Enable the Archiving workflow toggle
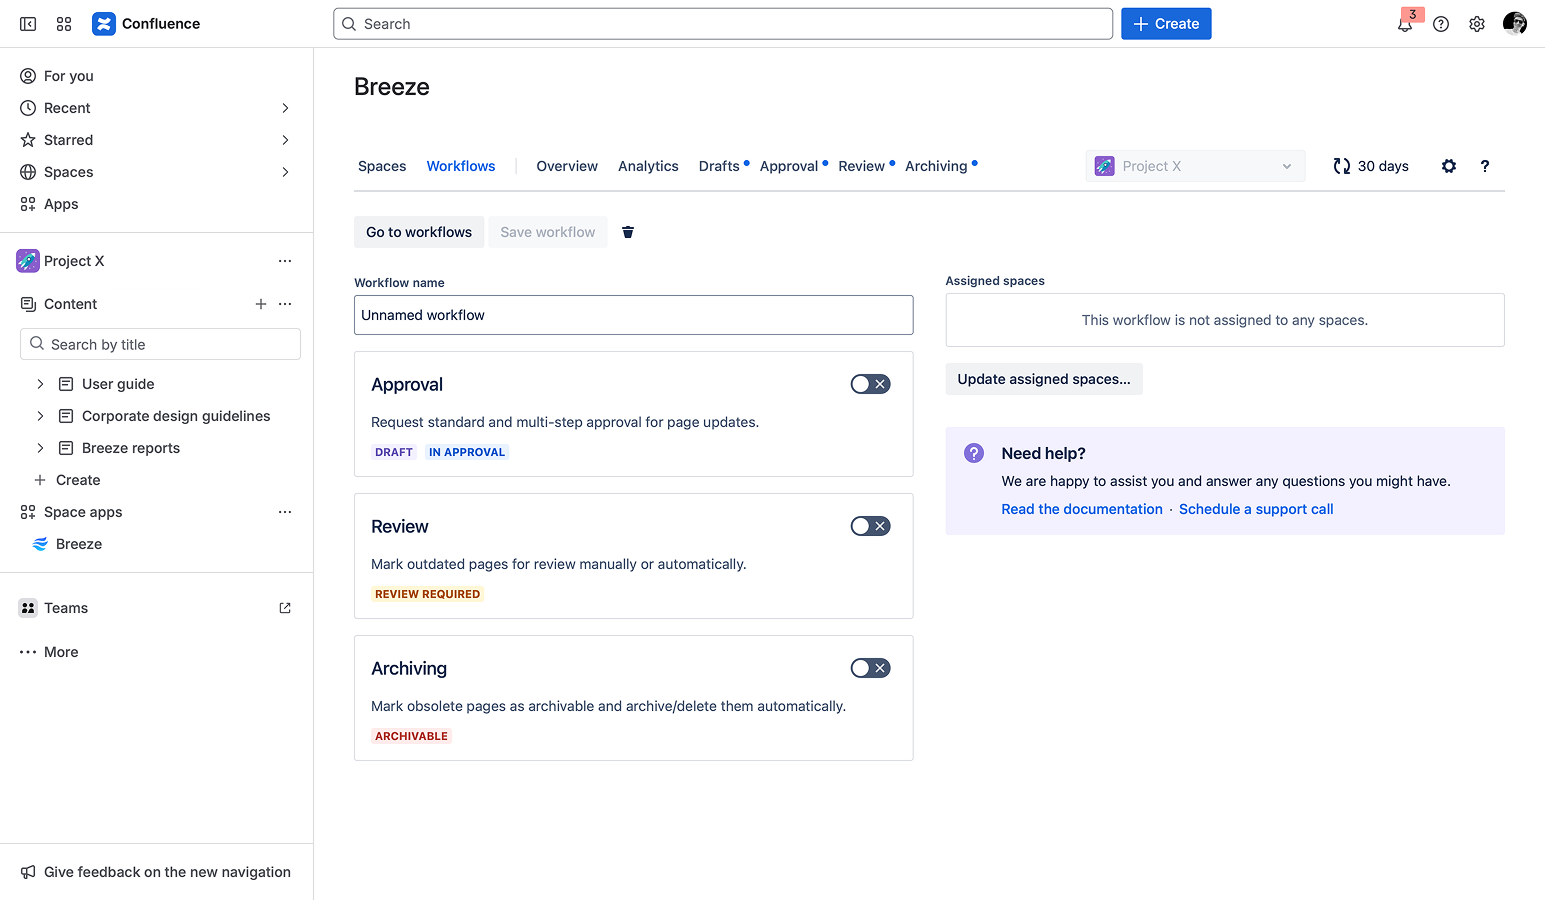 (x=870, y=667)
